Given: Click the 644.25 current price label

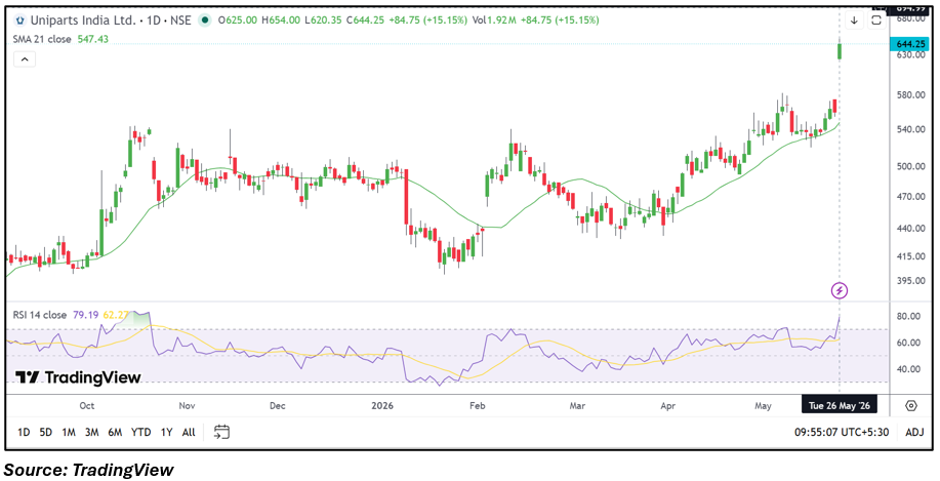Looking at the screenshot, I should click(x=910, y=44).
